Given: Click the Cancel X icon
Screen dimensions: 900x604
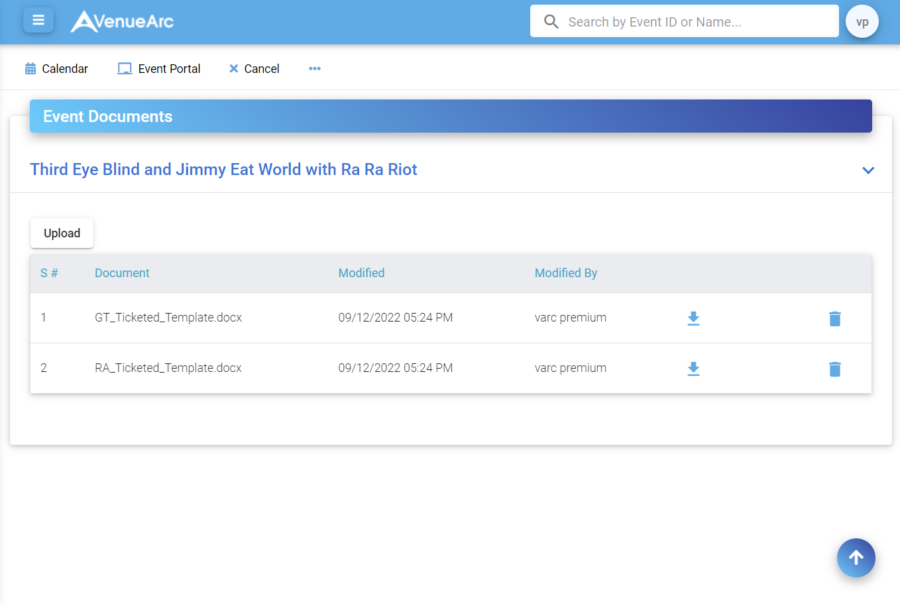Looking at the screenshot, I should [x=234, y=68].
